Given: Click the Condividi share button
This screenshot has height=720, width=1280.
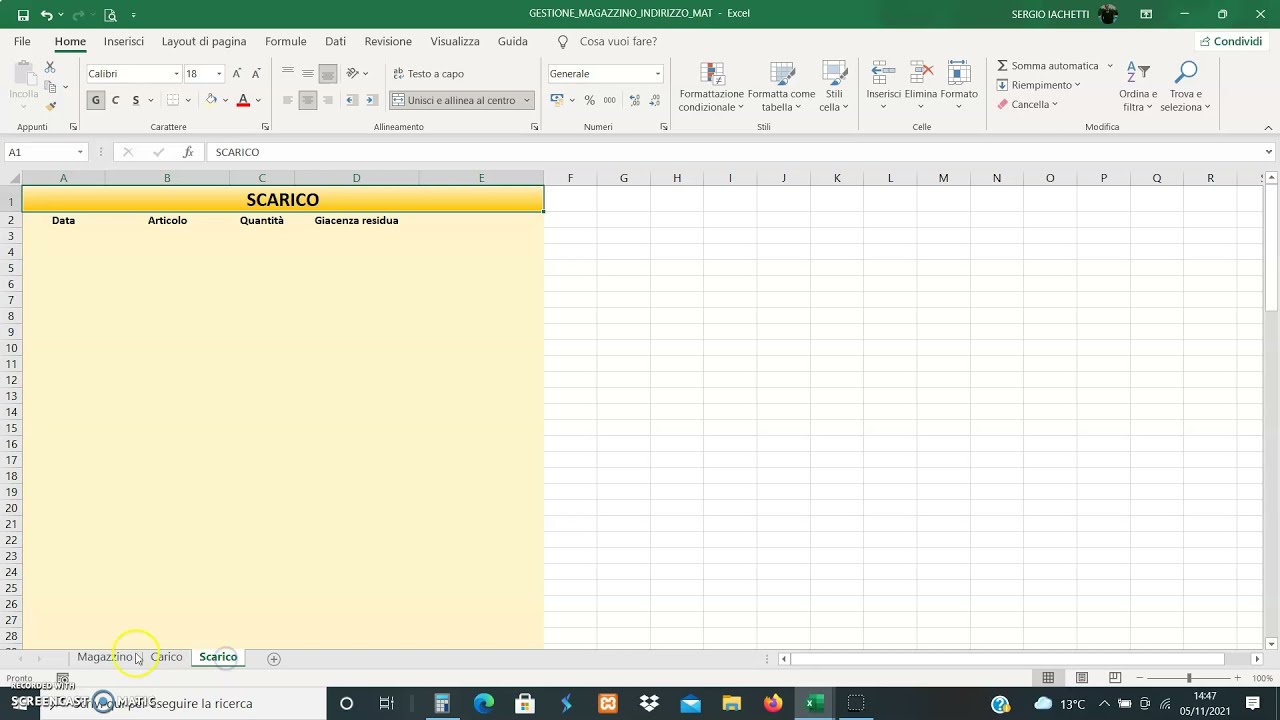Looking at the screenshot, I should tap(1231, 42).
